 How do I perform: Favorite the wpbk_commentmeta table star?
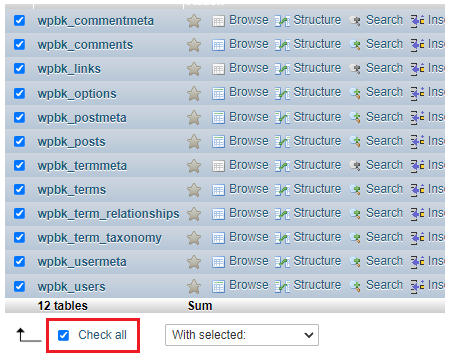pos(194,21)
